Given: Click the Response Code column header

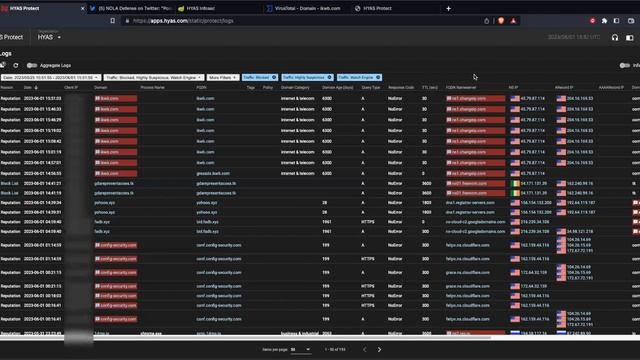Looking at the screenshot, I should (x=401, y=88).
